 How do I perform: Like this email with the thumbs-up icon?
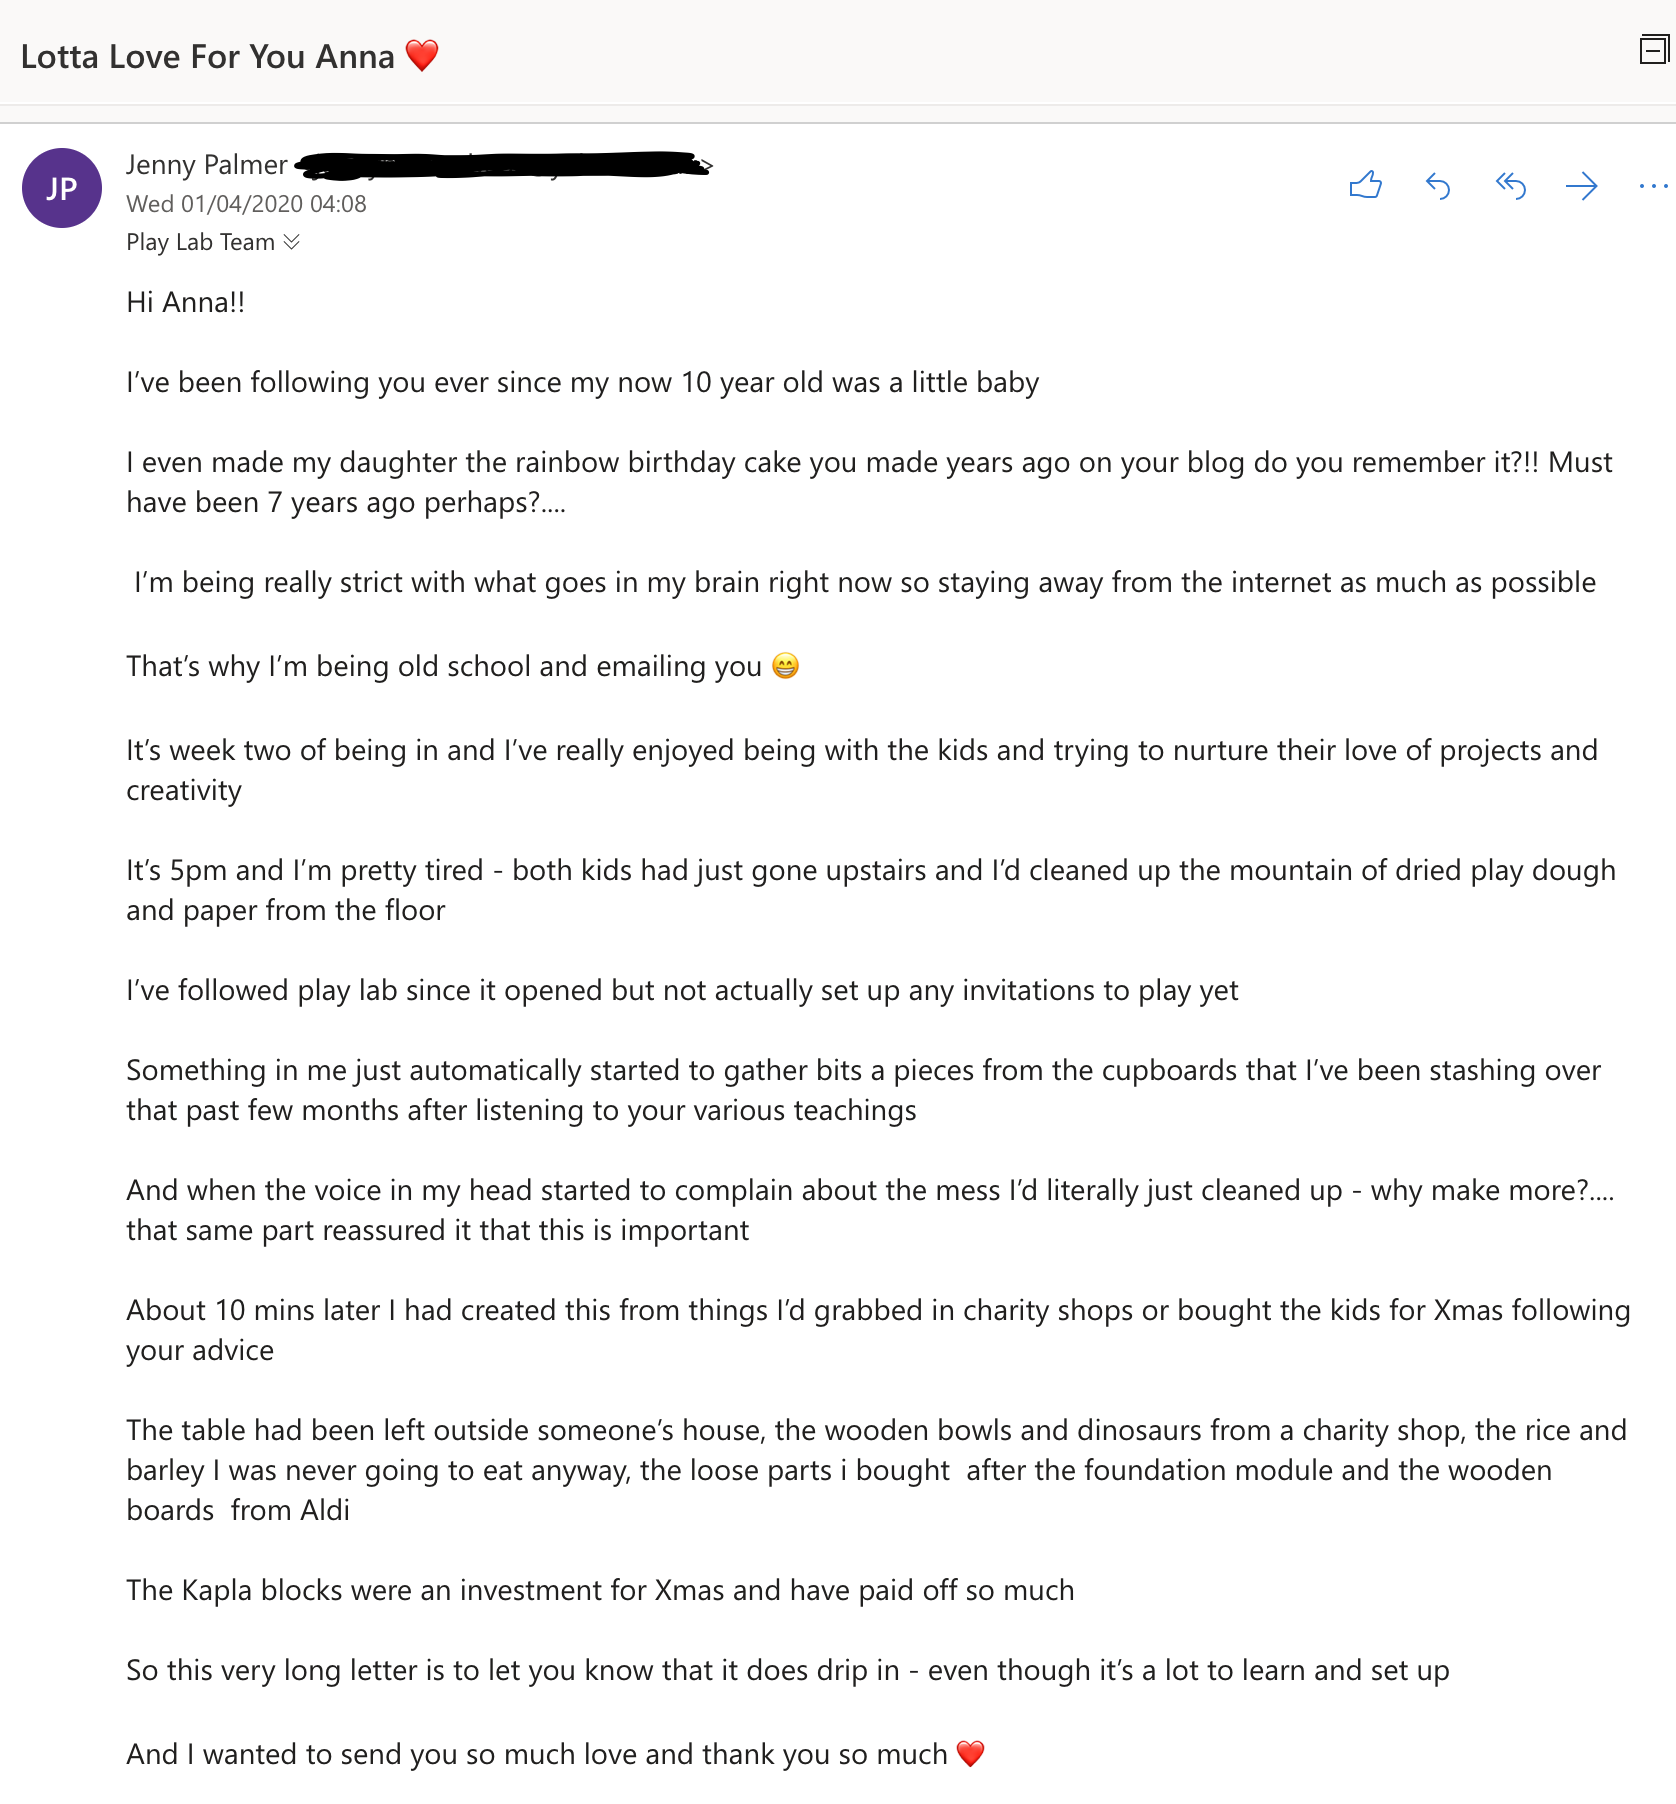coord(1365,185)
